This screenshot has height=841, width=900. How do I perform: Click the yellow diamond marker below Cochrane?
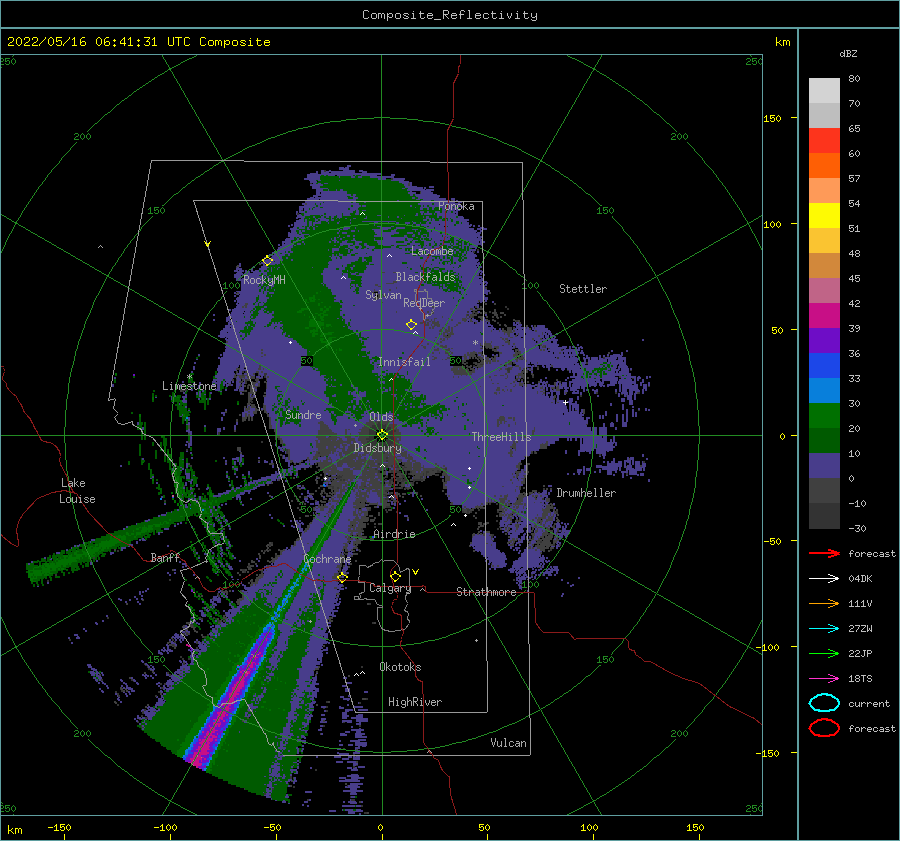[x=342, y=578]
